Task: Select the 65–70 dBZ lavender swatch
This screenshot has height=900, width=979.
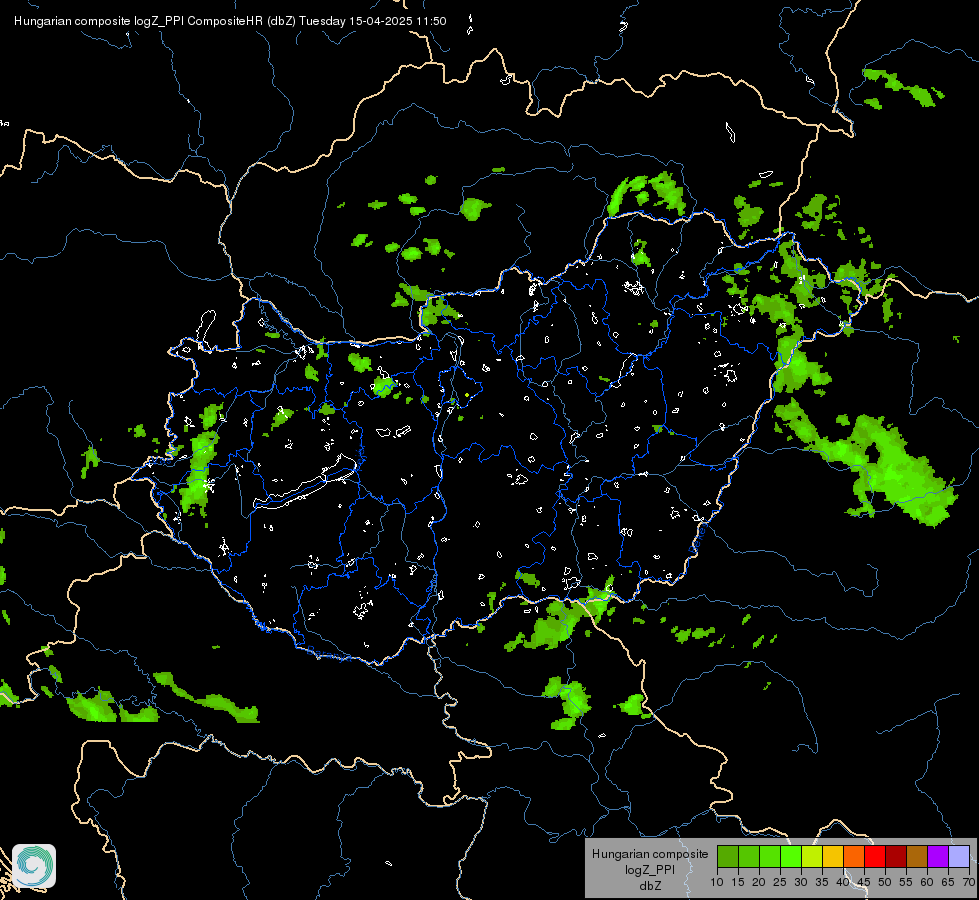Action: click(x=959, y=856)
